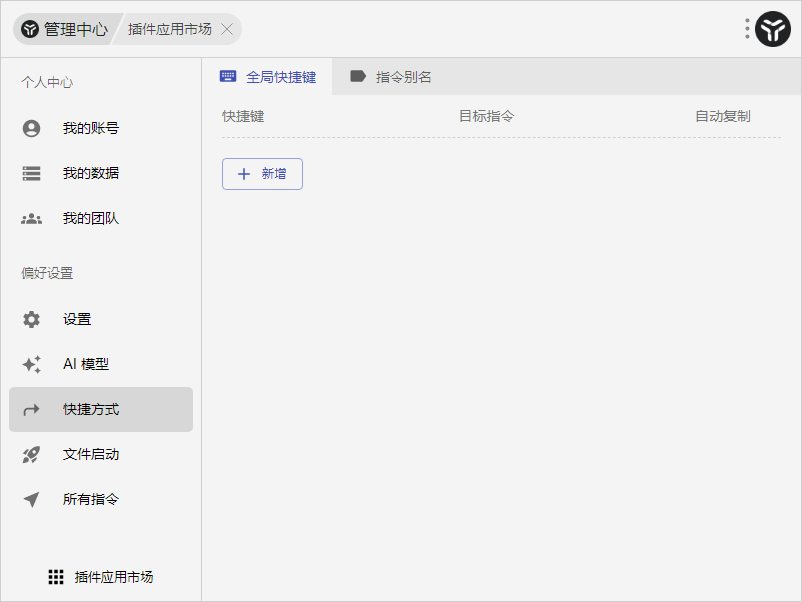Click the gear icon beside 设置
Screen dimensions: 802x602
click(32, 319)
